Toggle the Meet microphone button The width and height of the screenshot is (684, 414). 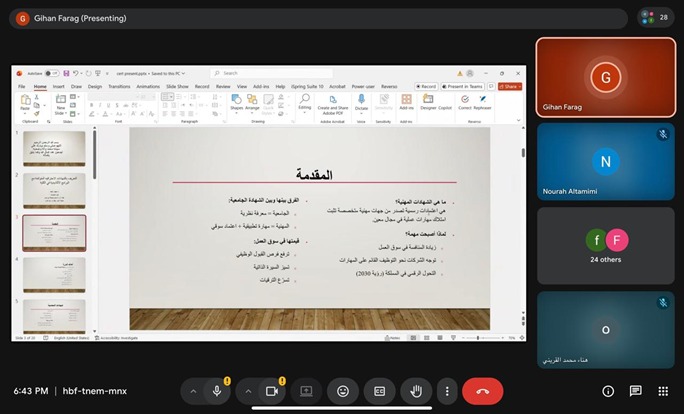(217, 391)
